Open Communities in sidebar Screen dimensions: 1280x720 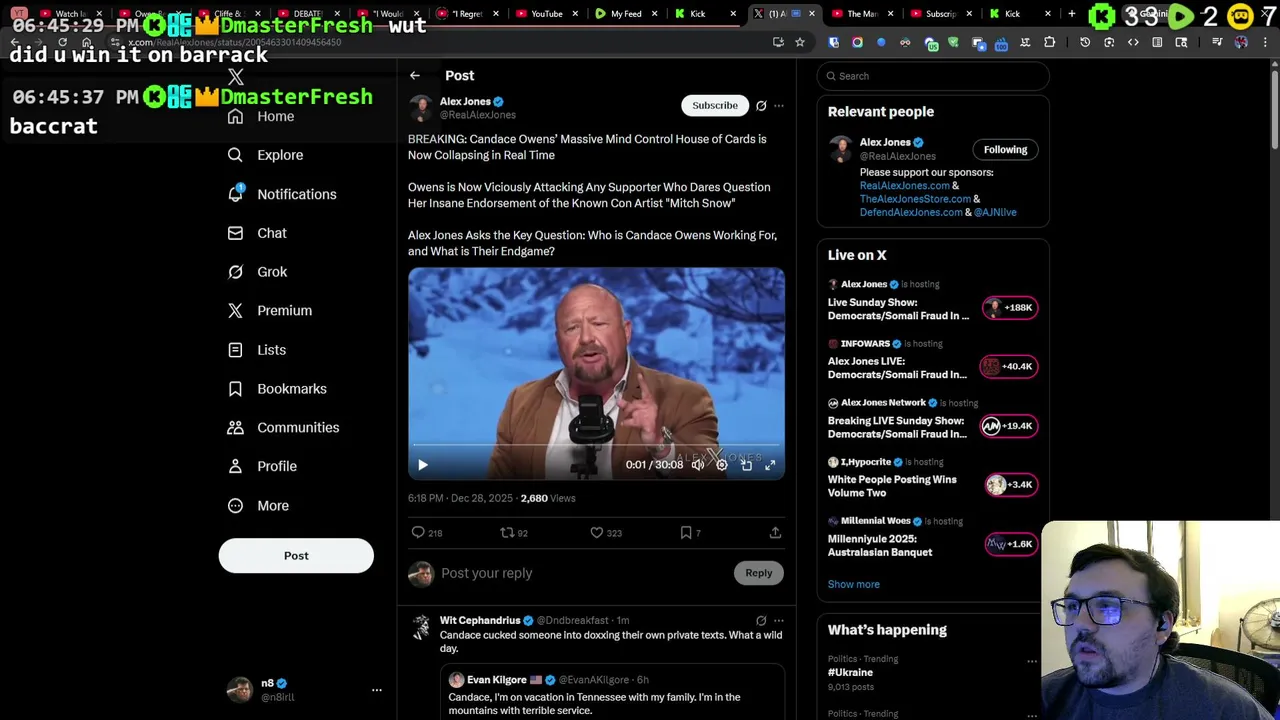(x=283, y=427)
